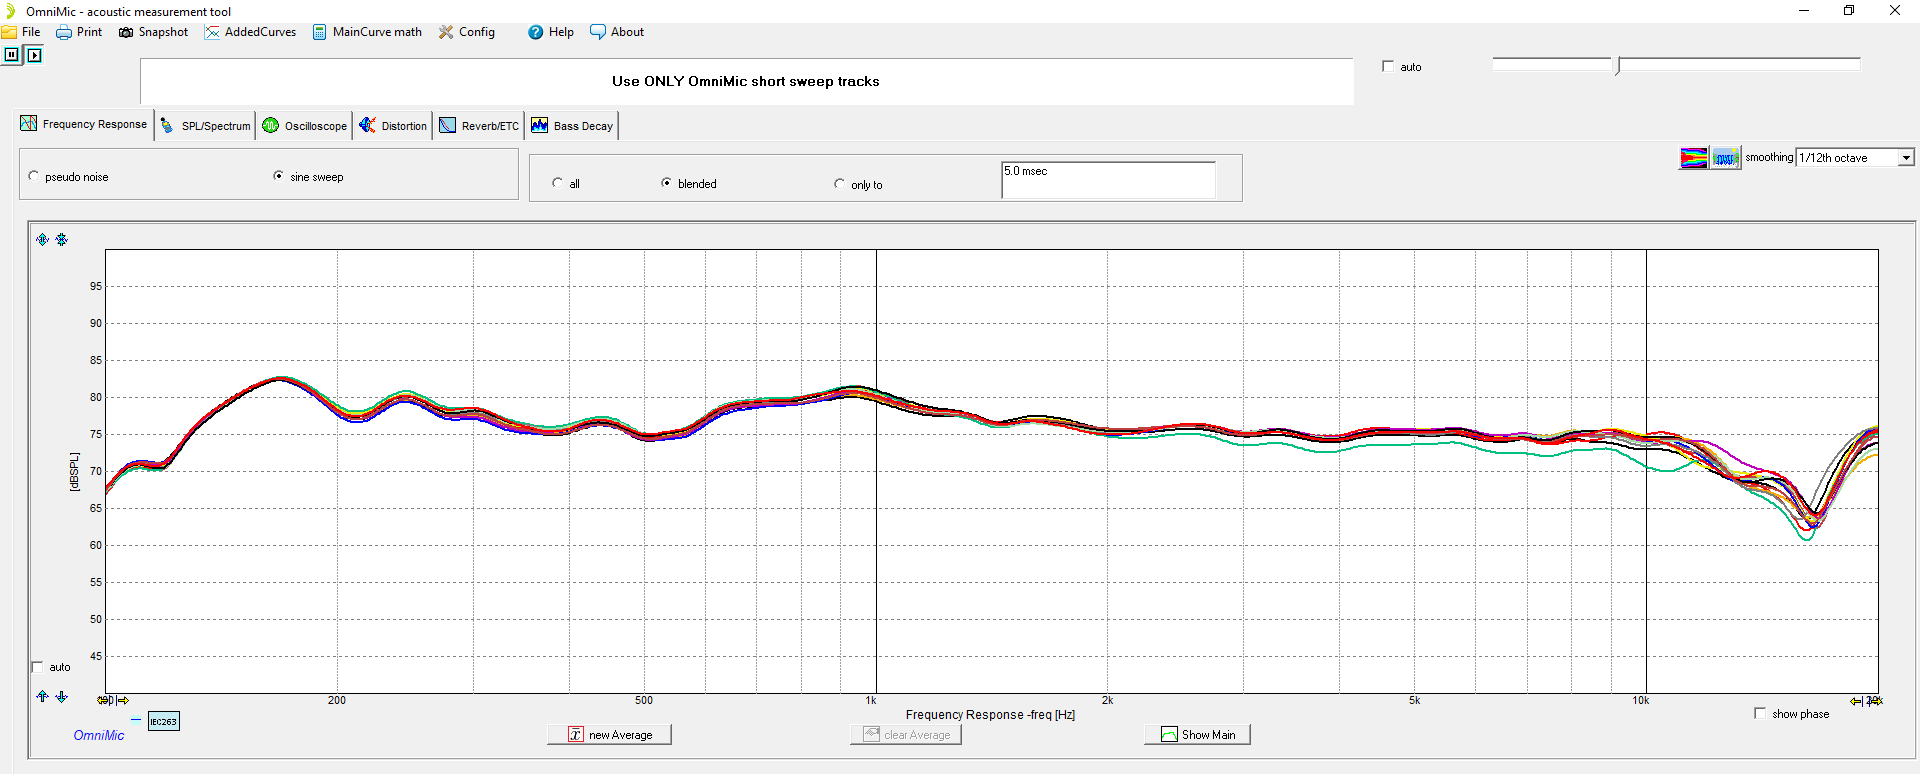Open the MainCurve math menu
This screenshot has width=1920, height=774.
[x=367, y=32]
